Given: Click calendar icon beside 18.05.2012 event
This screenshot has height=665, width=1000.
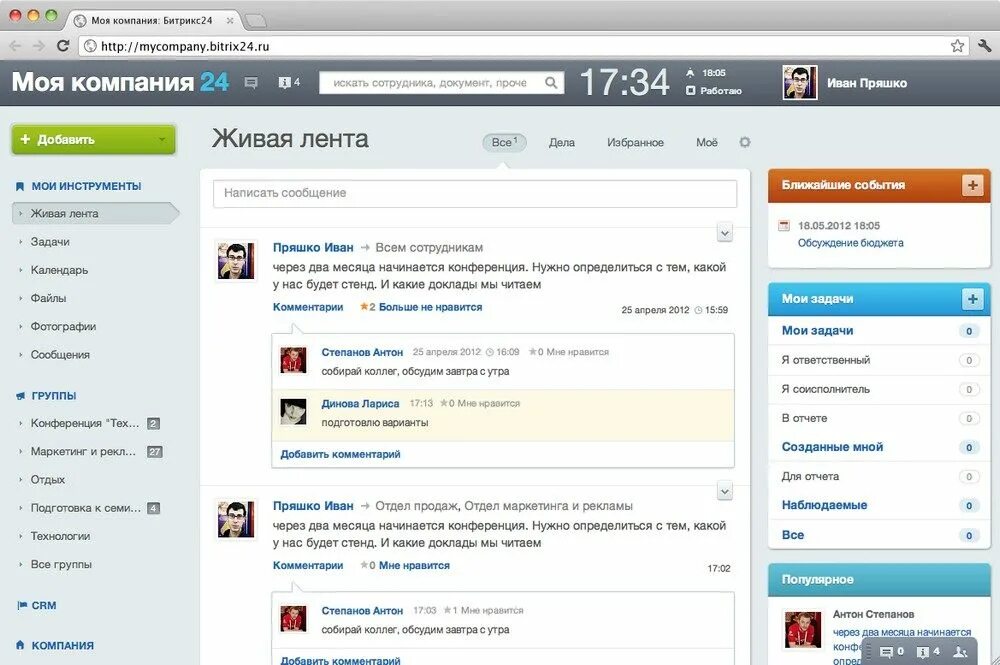Looking at the screenshot, I should pyautogui.click(x=784, y=226).
